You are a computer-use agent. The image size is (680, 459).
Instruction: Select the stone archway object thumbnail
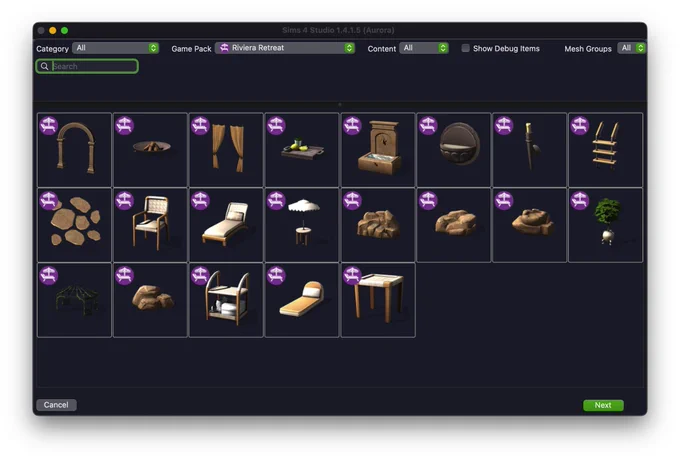[x=75, y=150]
